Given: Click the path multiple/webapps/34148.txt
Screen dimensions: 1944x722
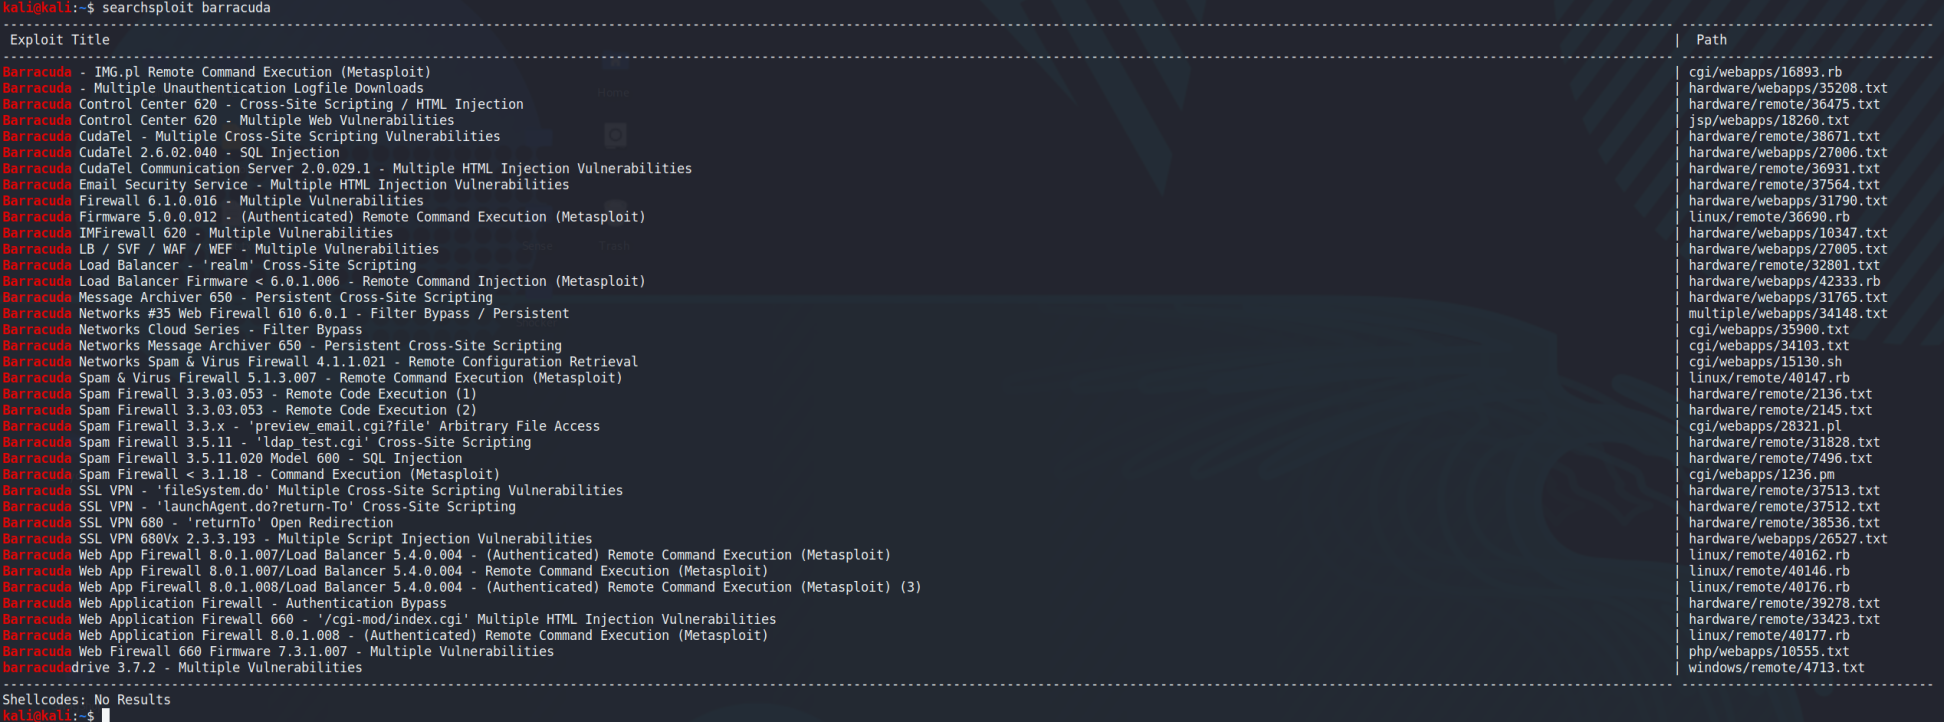Looking at the screenshot, I should tap(1787, 314).
